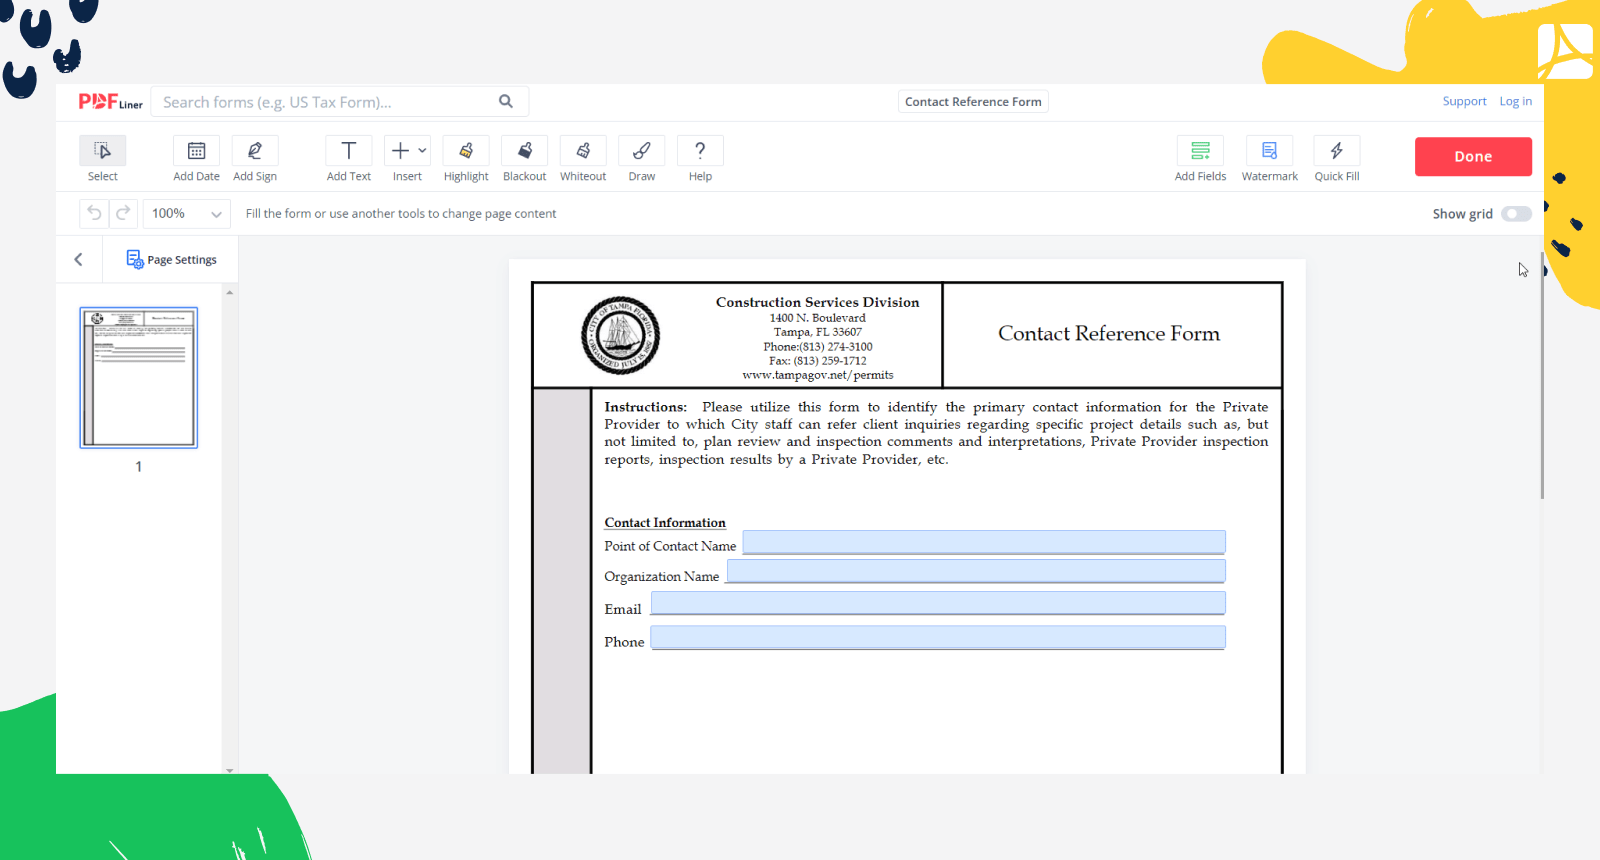
Task: Click the thumbnail panel scroll down arrow
Action: (230, 769)
